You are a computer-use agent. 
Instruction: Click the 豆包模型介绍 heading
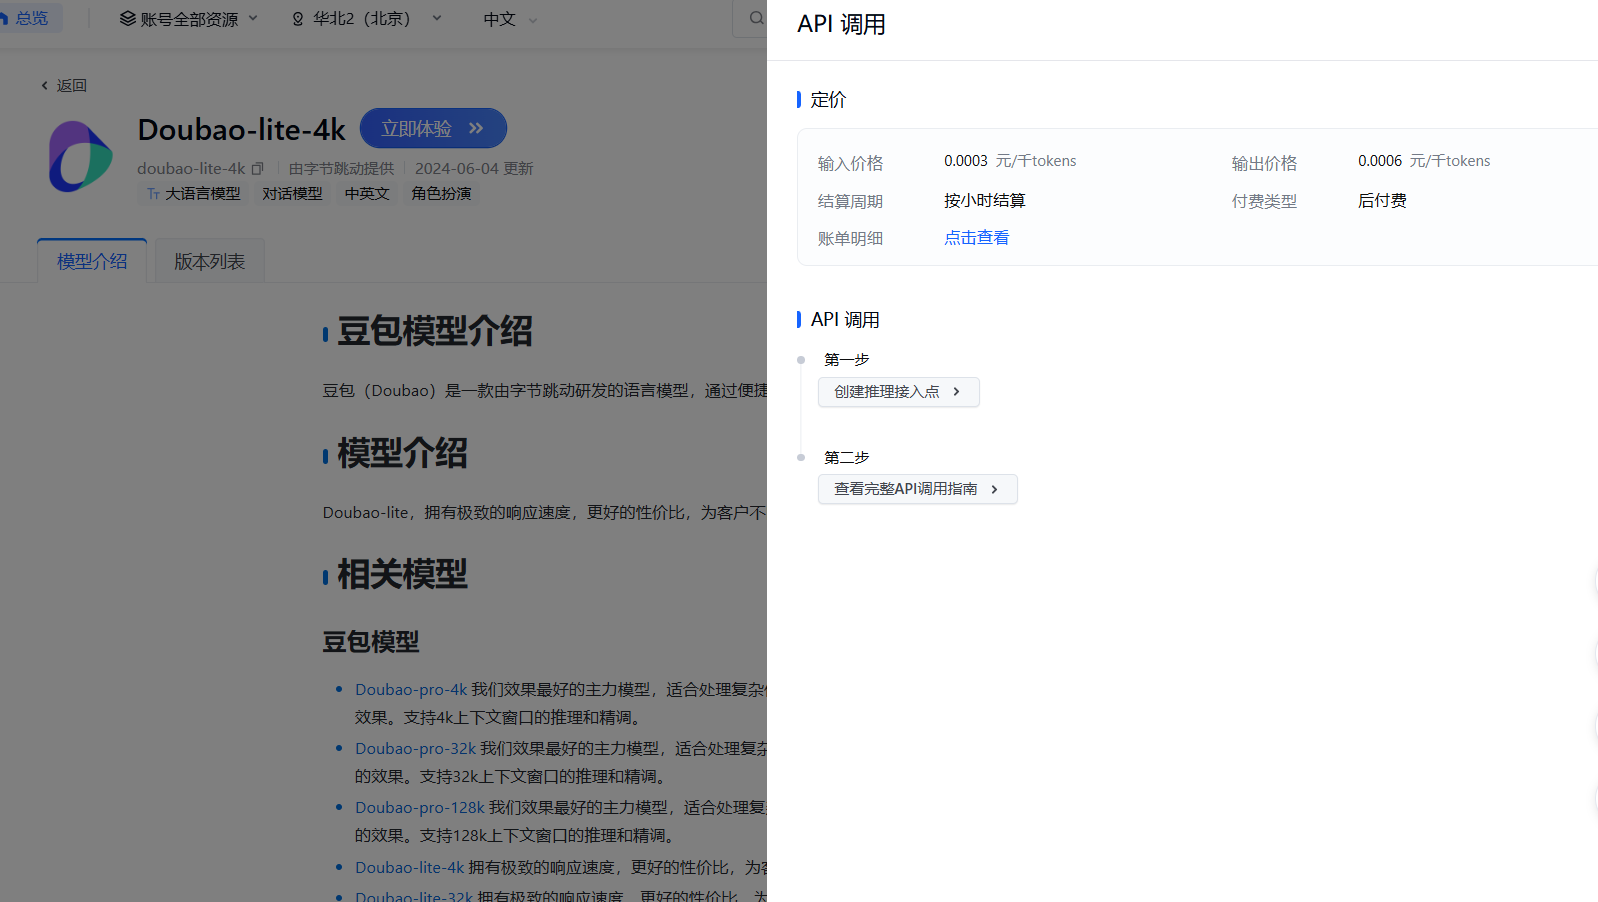[435, 331]
